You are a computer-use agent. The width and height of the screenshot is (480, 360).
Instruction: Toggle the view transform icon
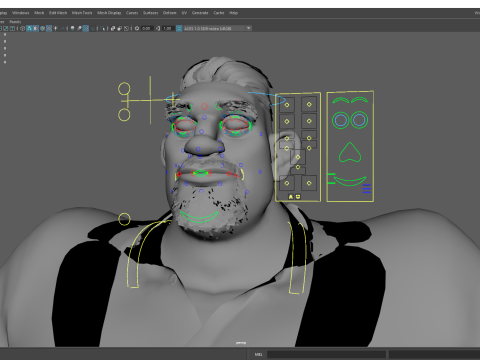(x=179, y=28)
